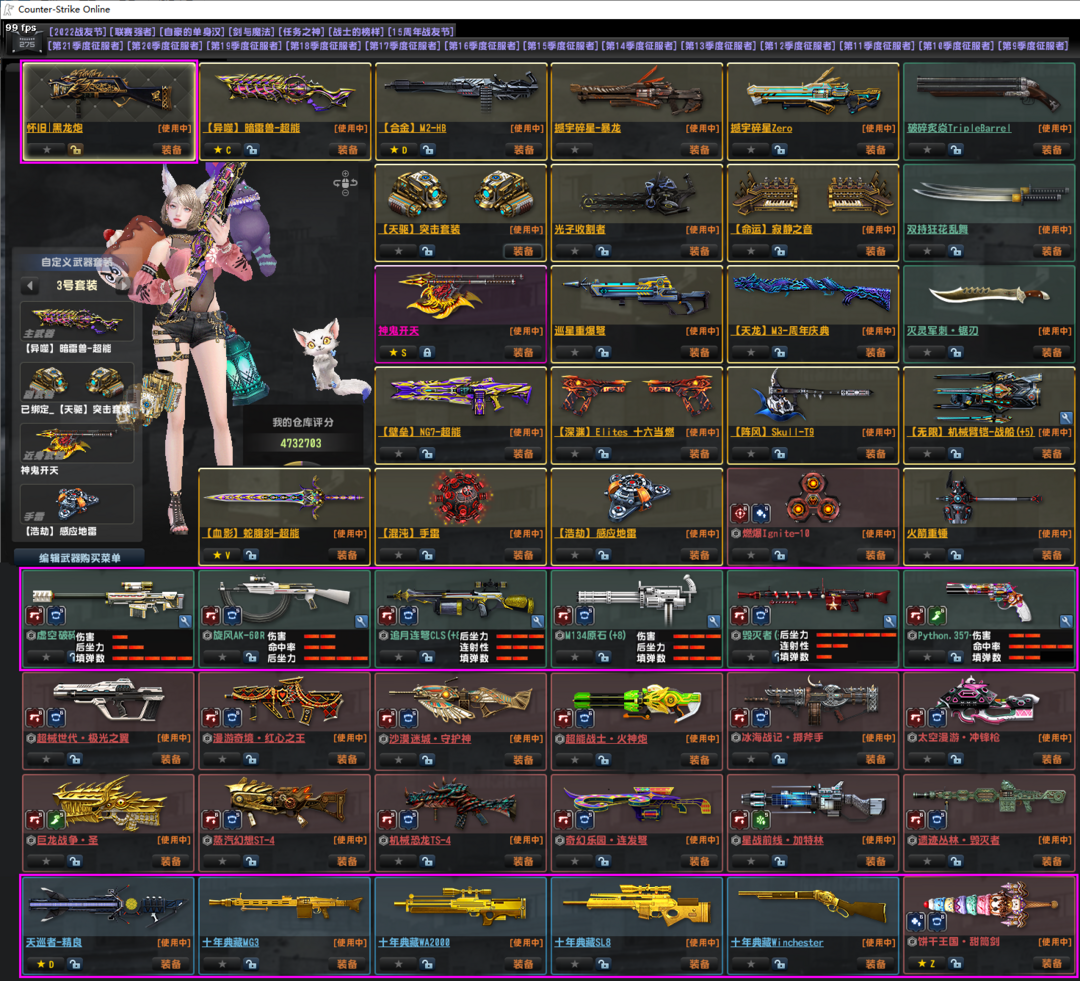This screenshot has width=1080, height=981.
Task: Select red part icon on 超械世代·极光之翼
Action: click(34, 719)
